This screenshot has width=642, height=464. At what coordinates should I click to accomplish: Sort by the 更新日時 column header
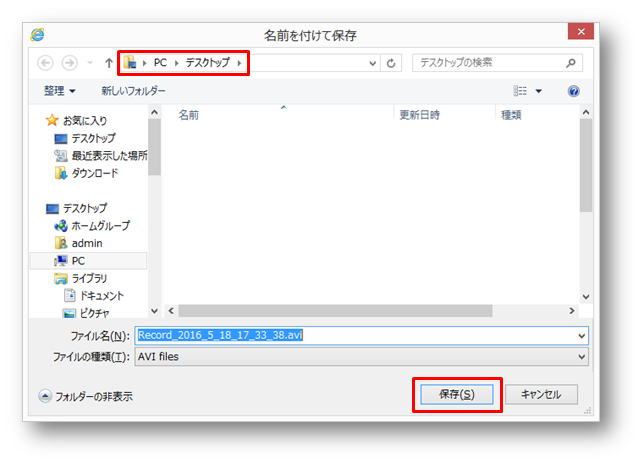pos(420,115)
